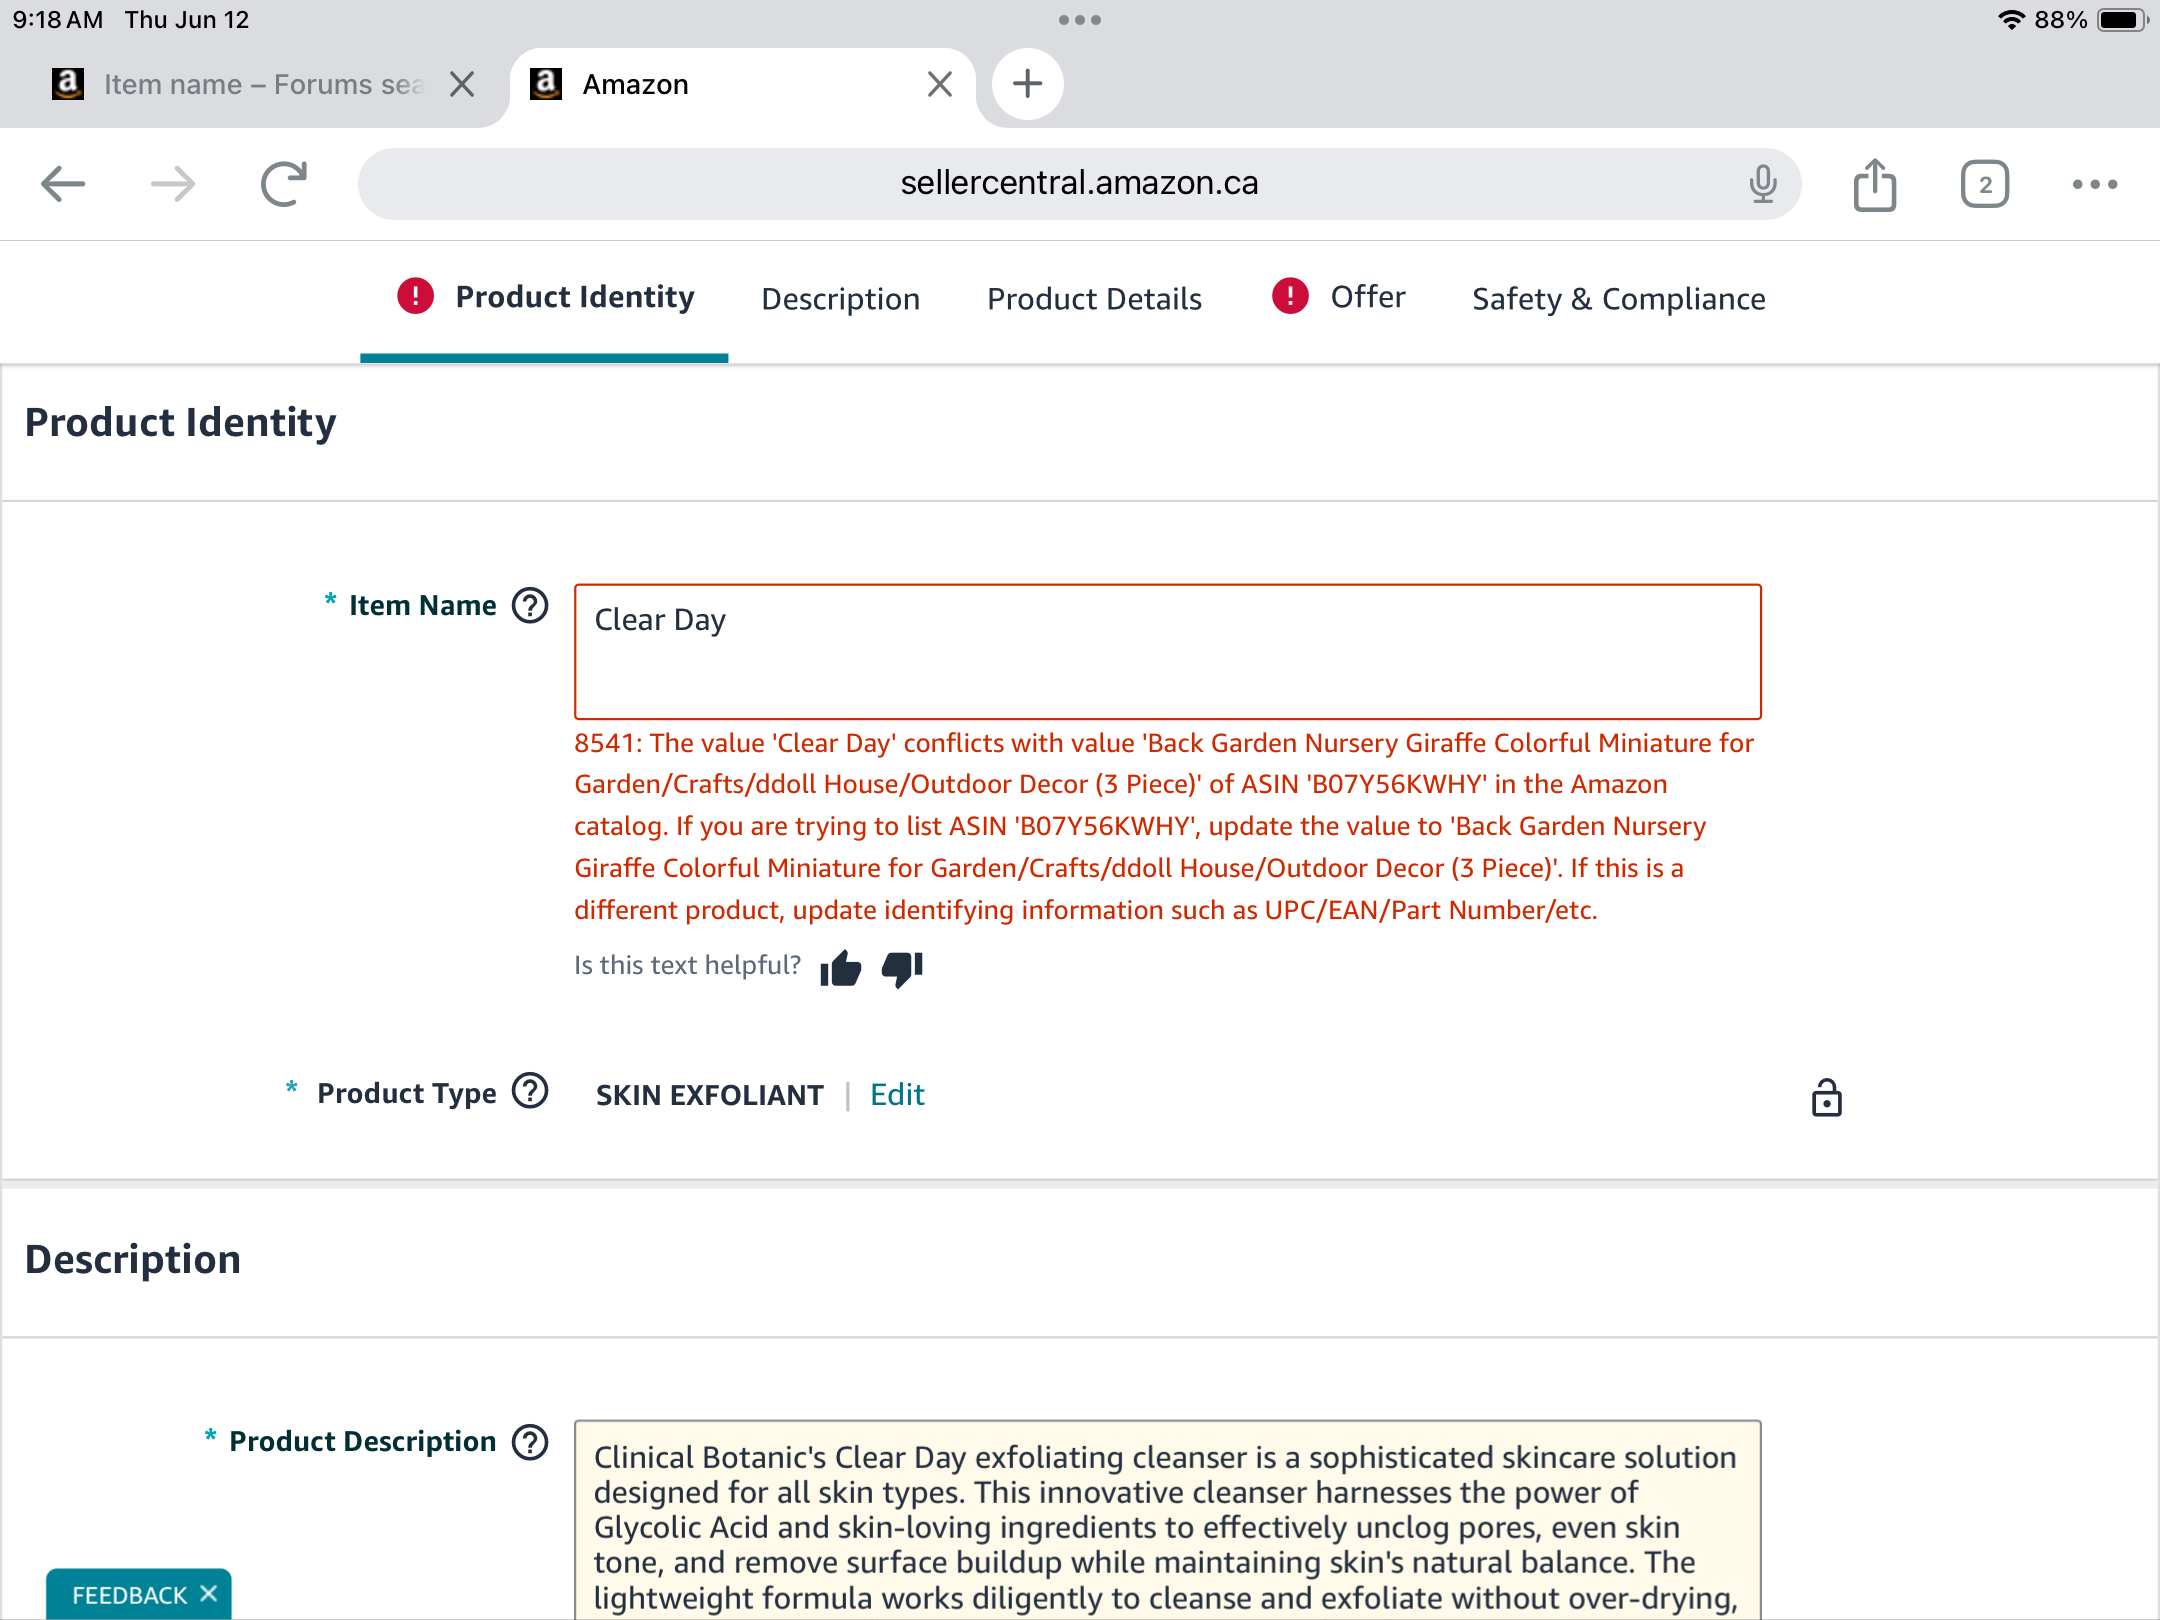2160x1620 pixels.
Task: Click the SKIN EXFOLIANT value
Action: (x=709, y=1095)
